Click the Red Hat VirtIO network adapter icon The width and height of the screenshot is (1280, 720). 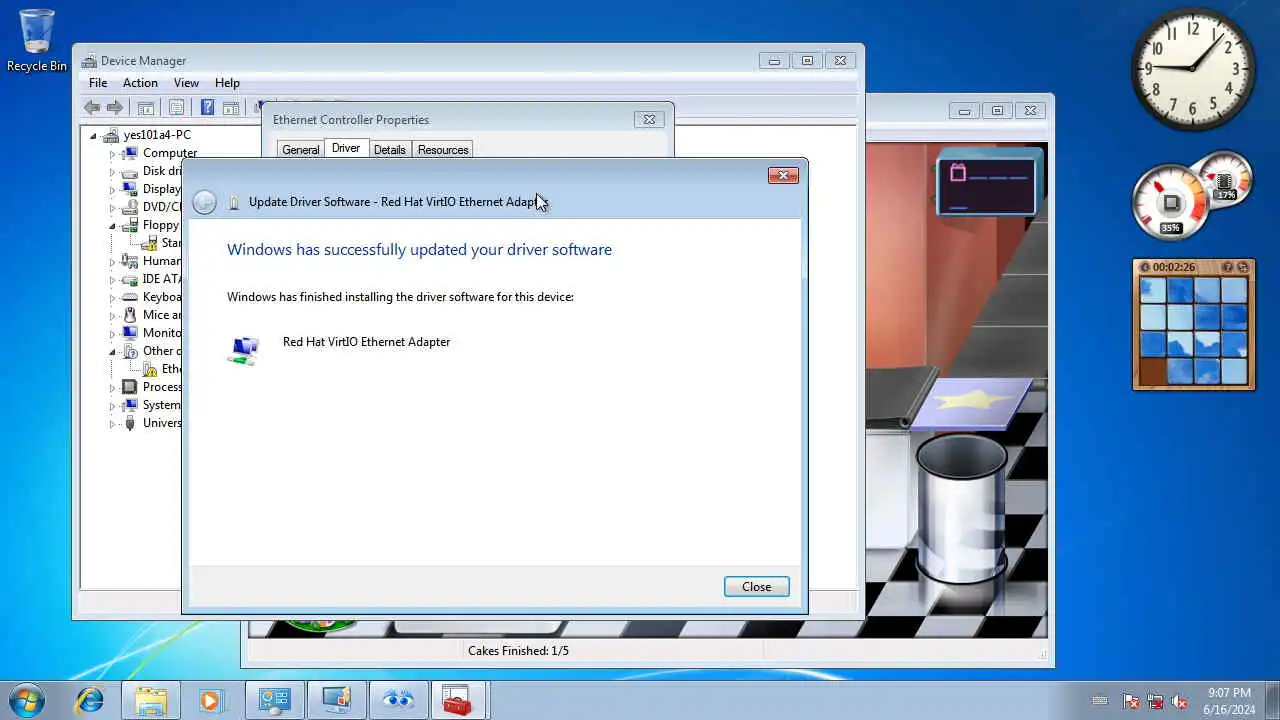[243, 350]
